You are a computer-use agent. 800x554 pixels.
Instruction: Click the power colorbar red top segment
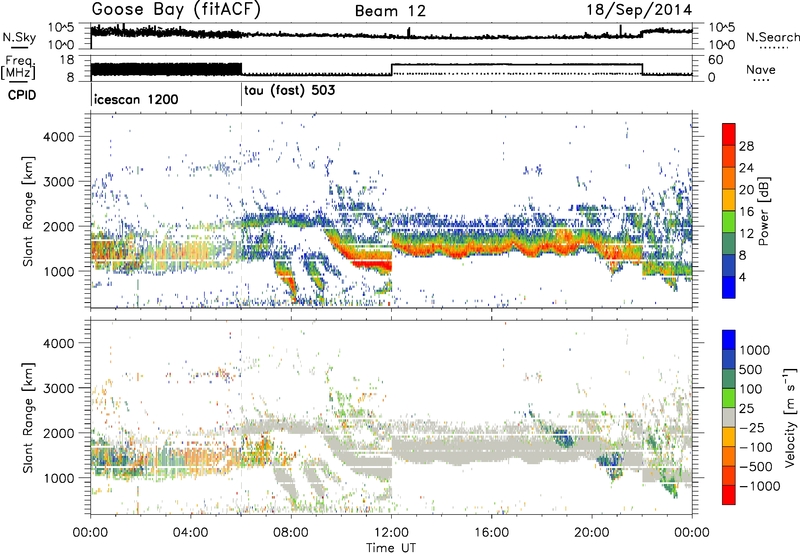(729, 135)
